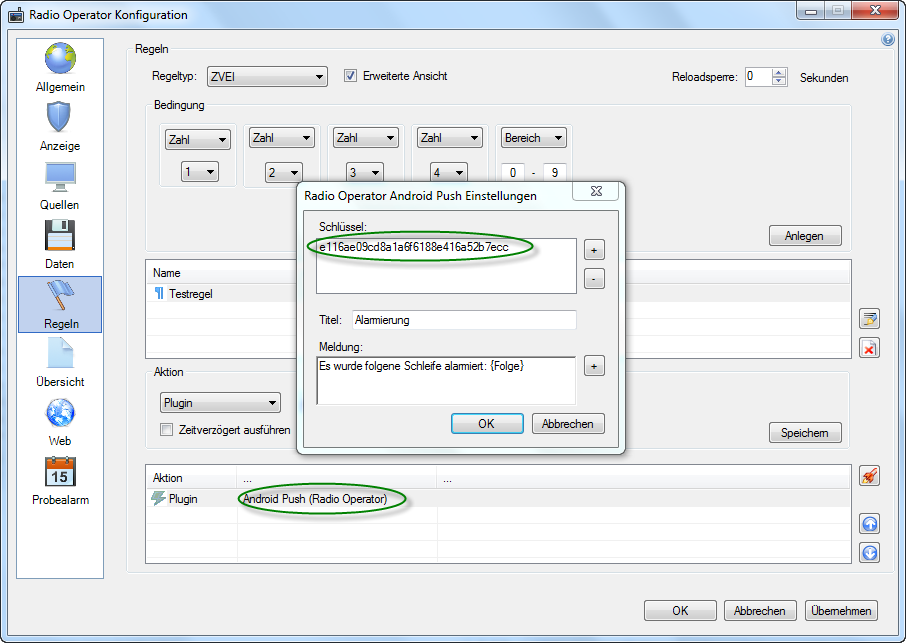Close the Android Push Einstellungen dialog
Image resolution: width=906 pixels, height=643 pixels.
[x=596, y=191]
